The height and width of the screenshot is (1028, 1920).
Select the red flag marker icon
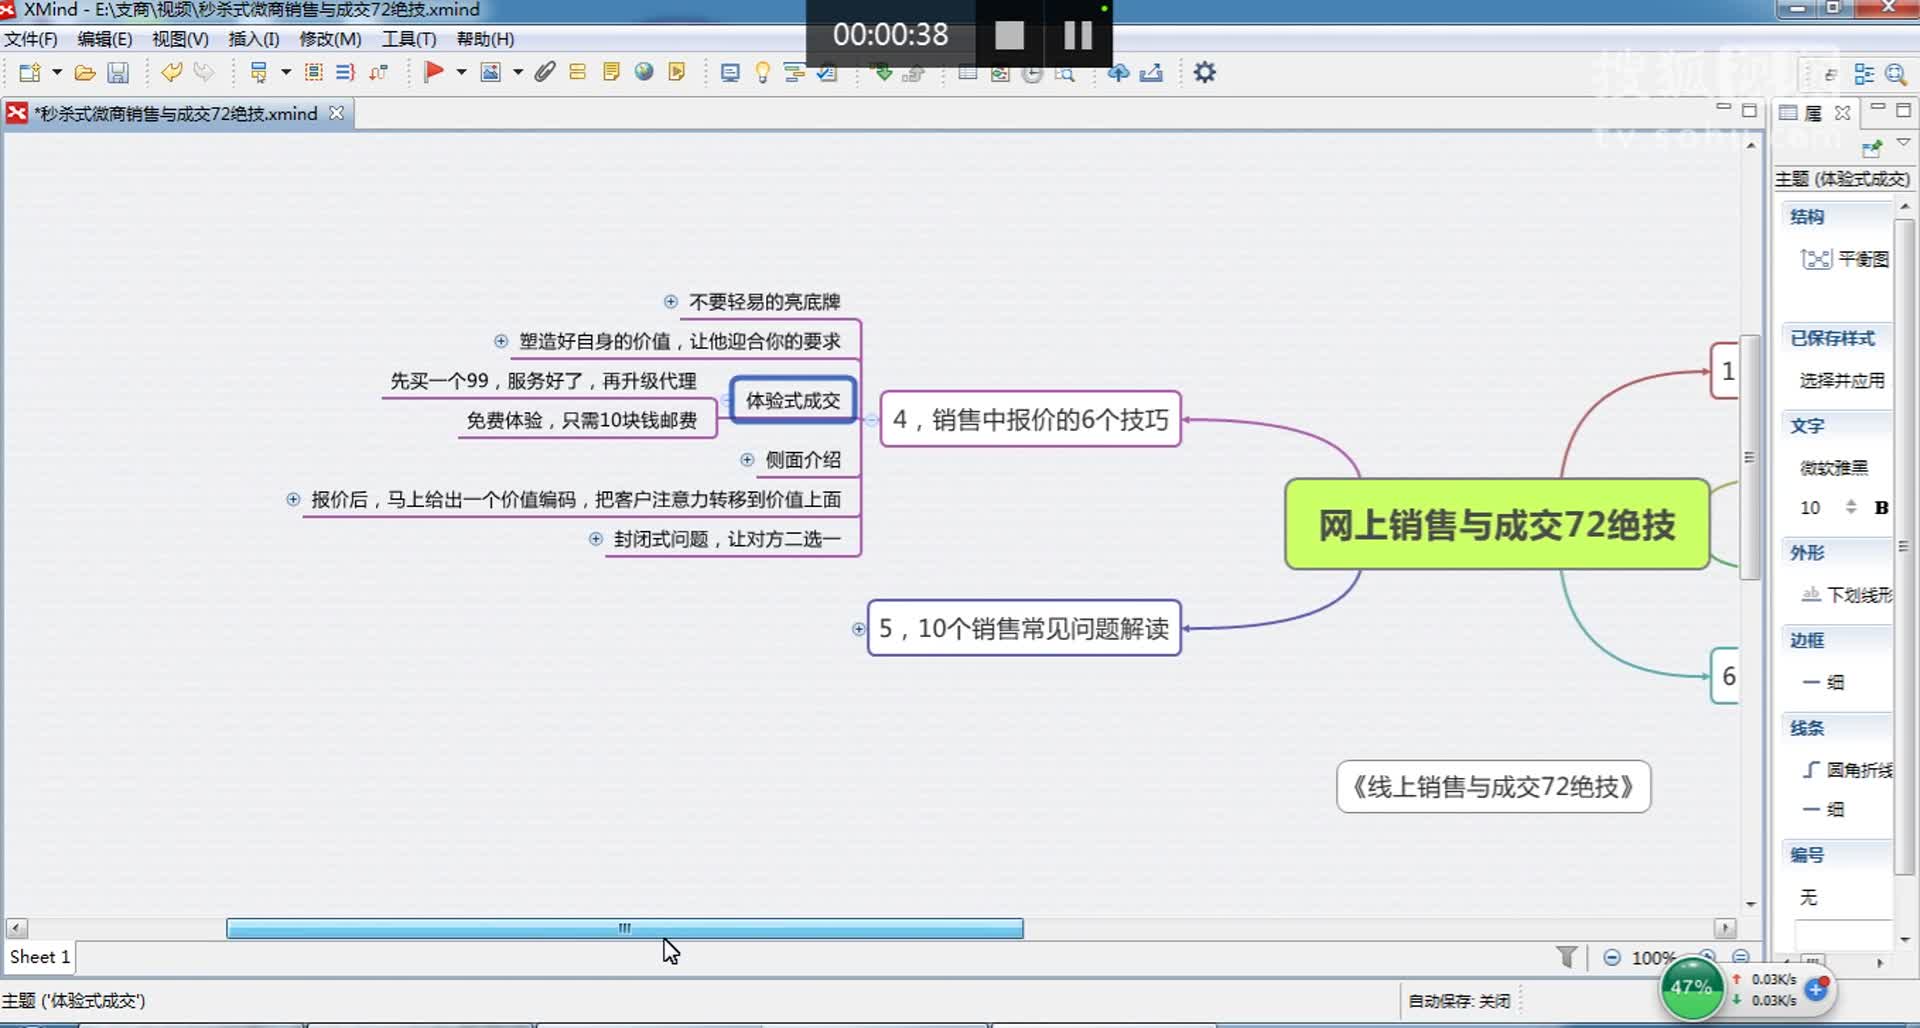pyautogui.click(x=435, y=72)
